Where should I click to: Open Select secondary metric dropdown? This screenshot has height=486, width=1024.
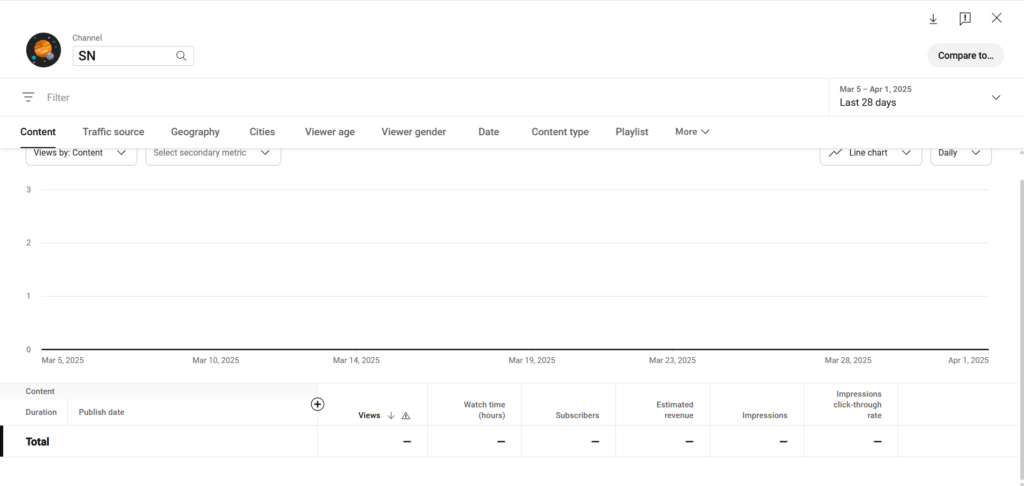(x=212, y=153)
